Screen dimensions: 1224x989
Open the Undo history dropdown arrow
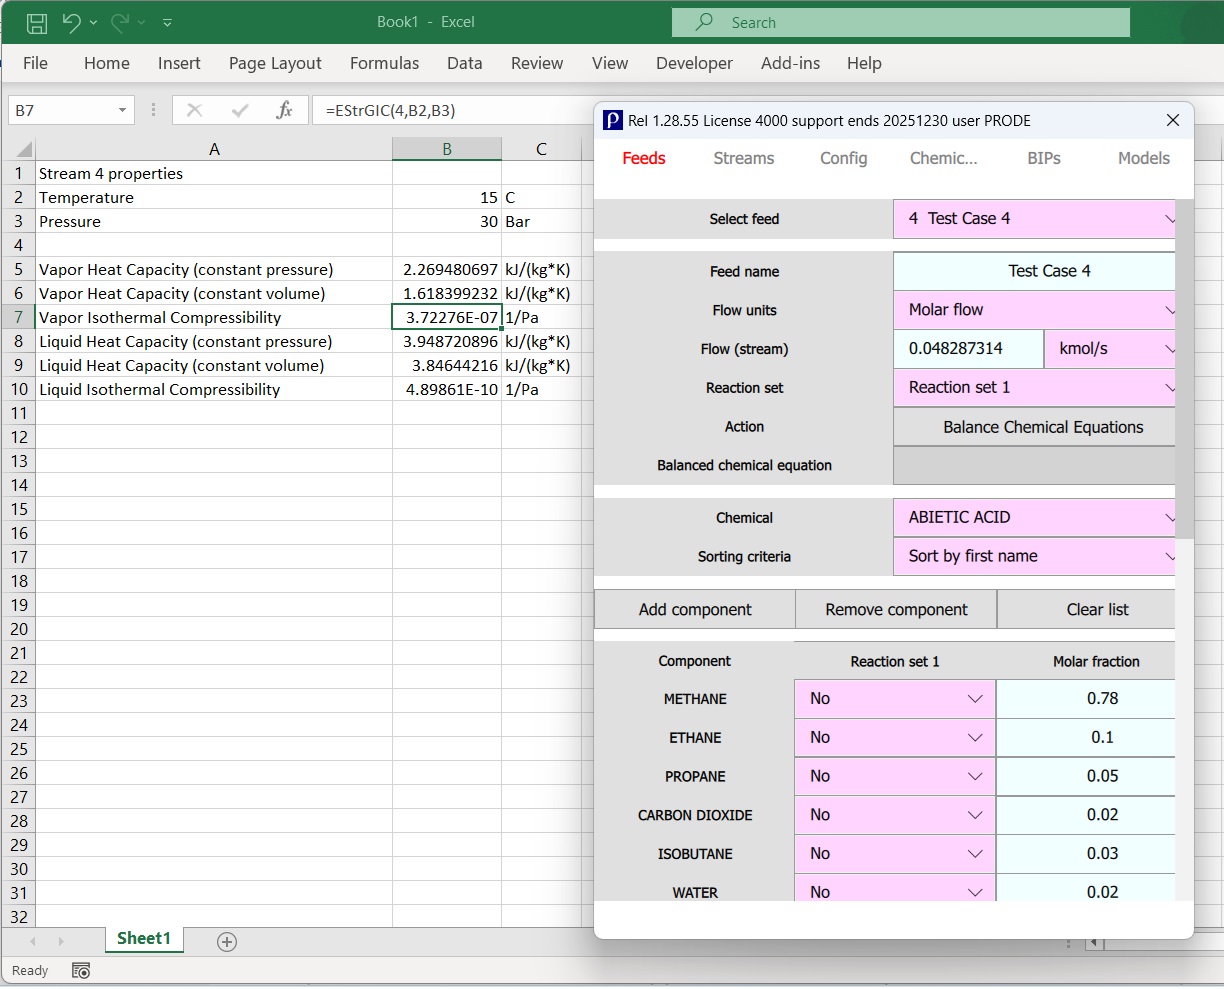tap(93, 22)
